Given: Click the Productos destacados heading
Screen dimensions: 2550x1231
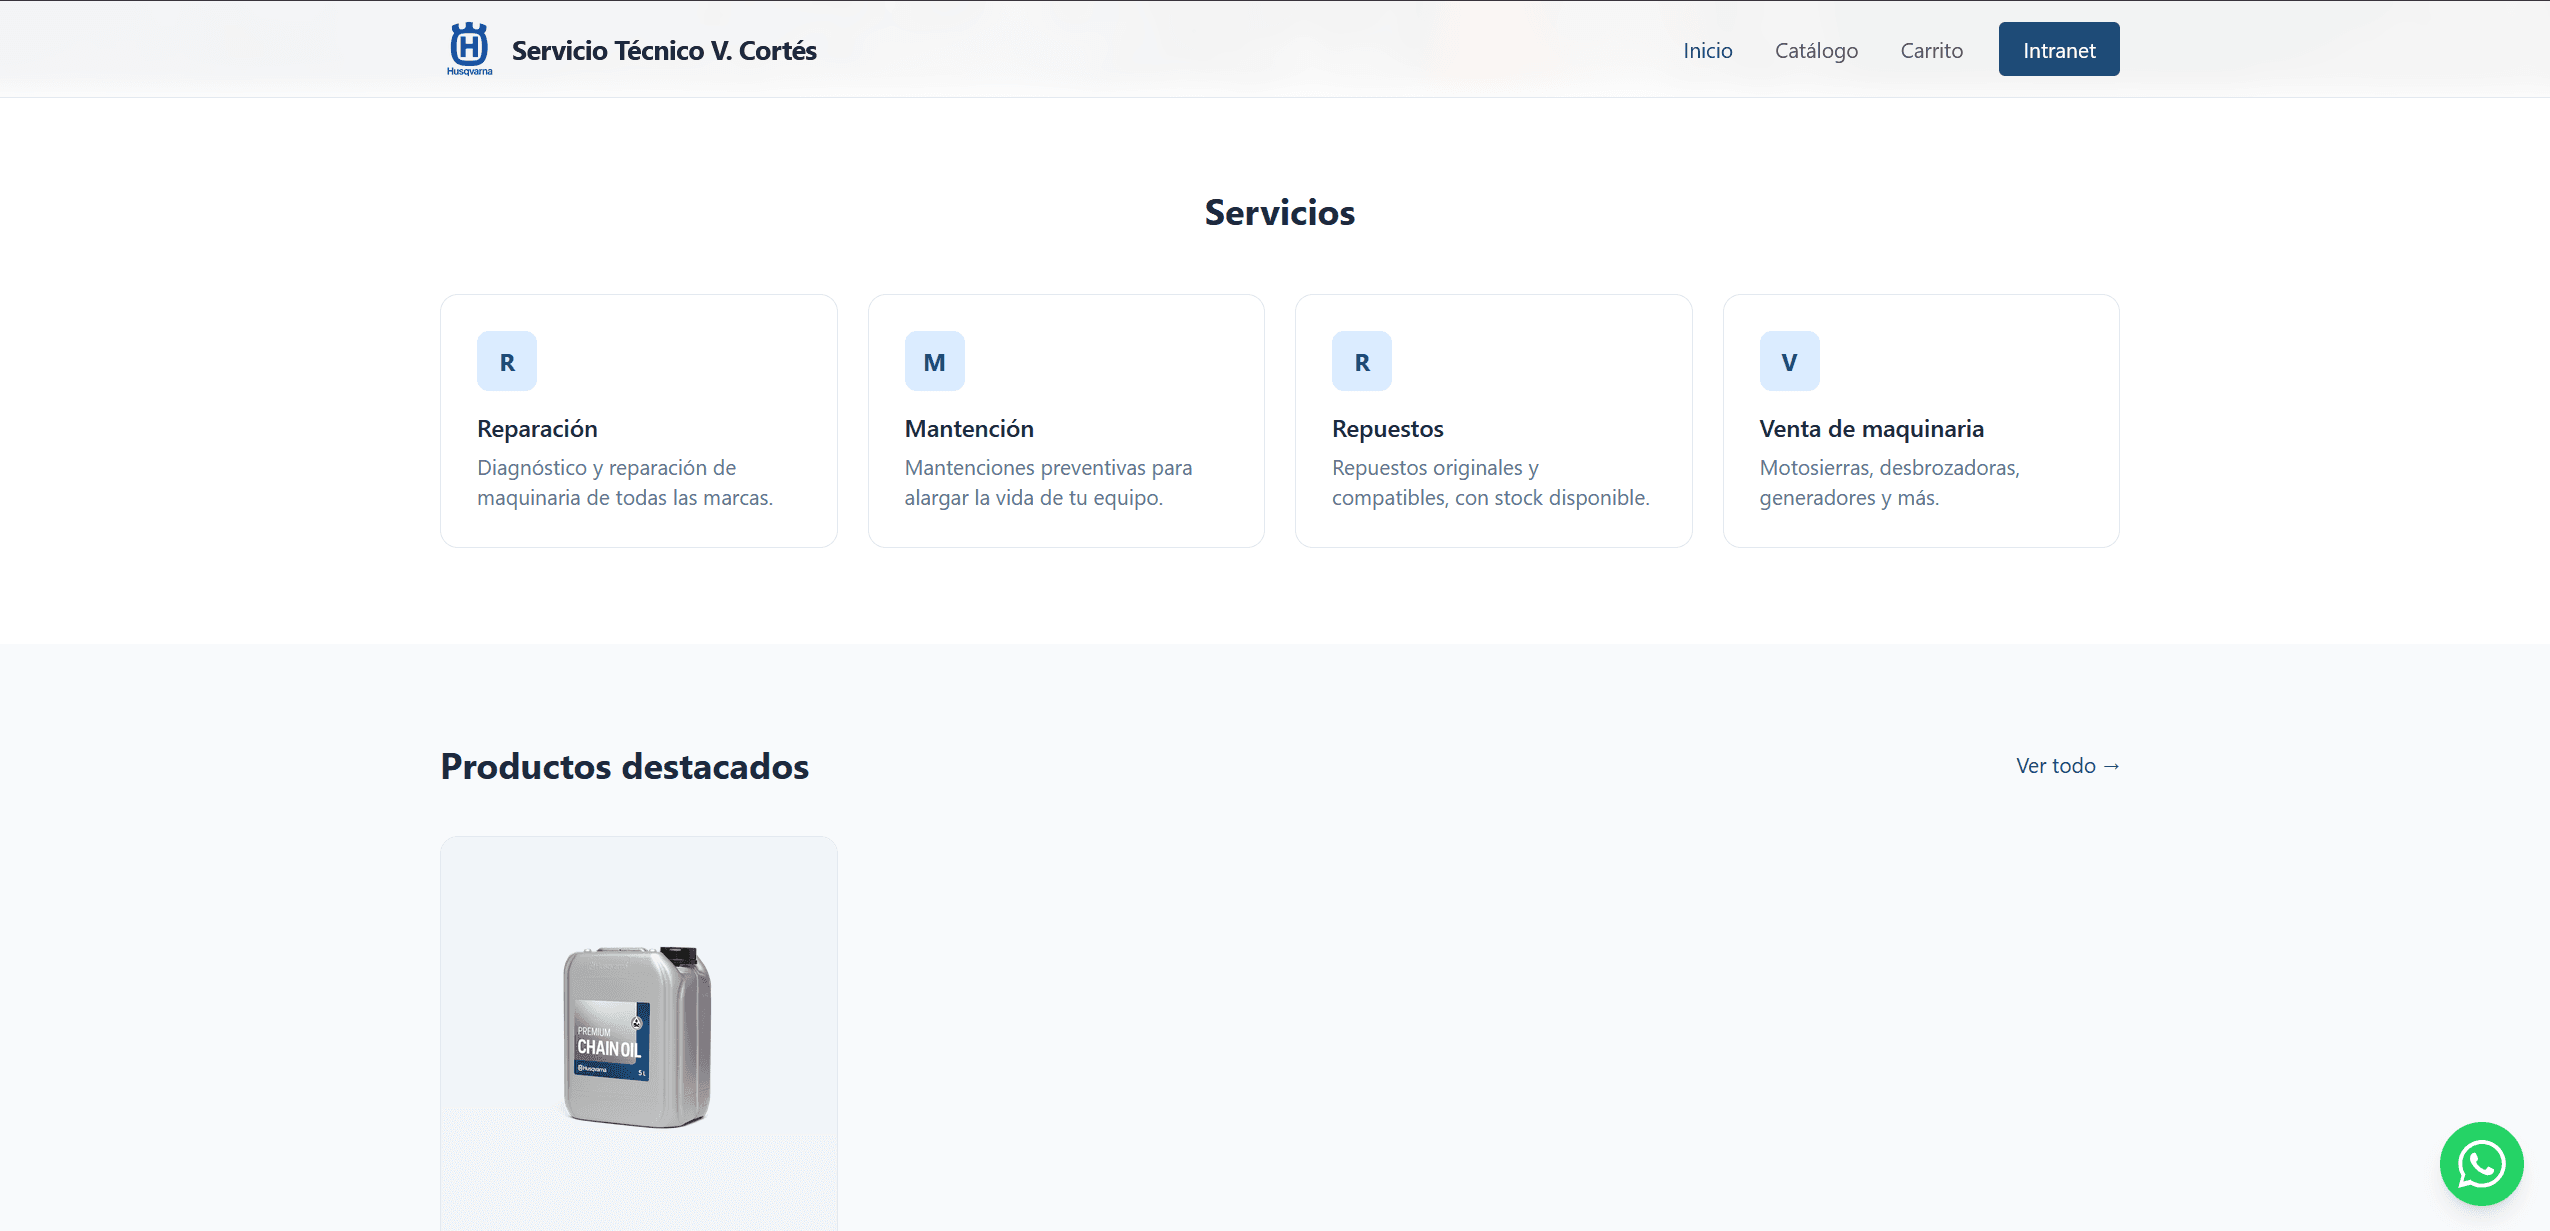Looking at the screenshot, I should click(625, 766).
